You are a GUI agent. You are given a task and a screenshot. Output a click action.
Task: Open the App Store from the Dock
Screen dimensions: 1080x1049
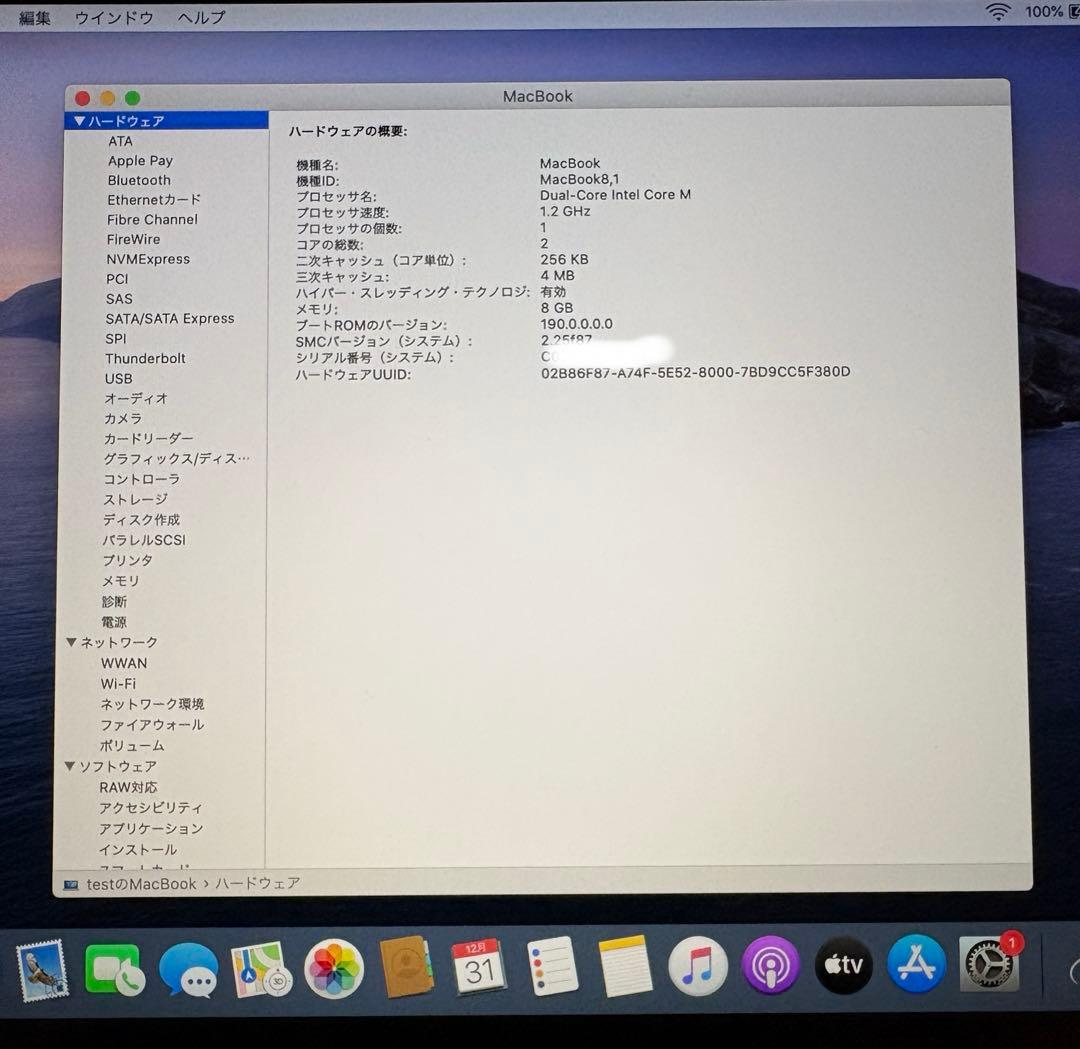pos(916,966)
